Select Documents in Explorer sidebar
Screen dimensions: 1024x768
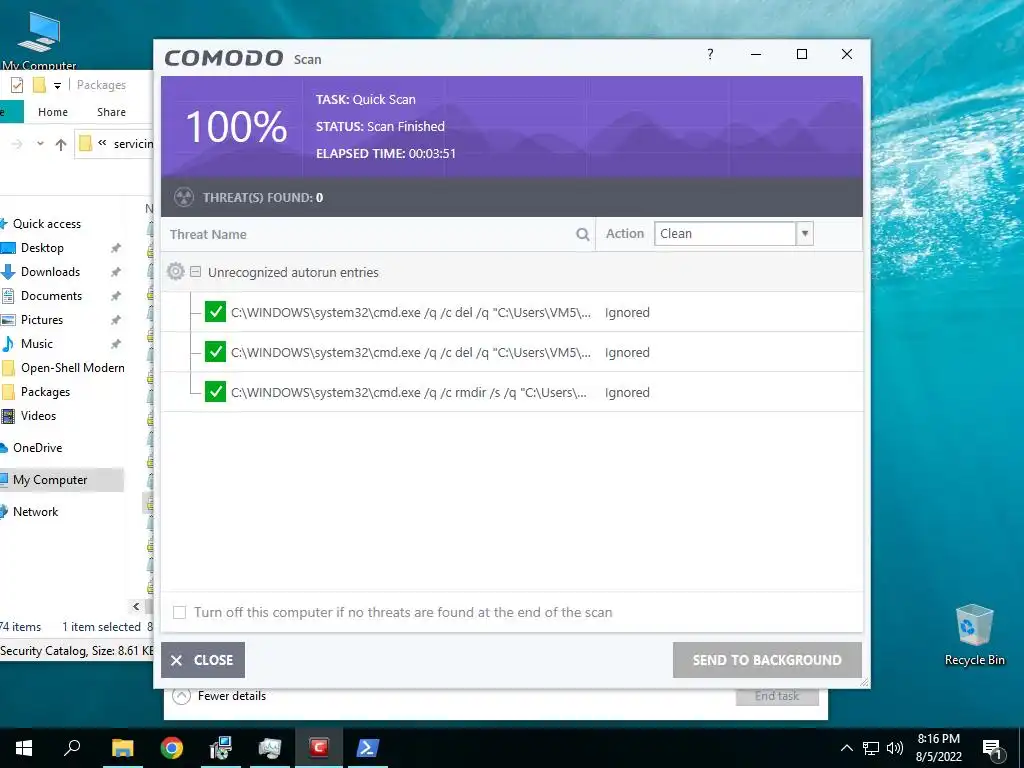(51, 296)
